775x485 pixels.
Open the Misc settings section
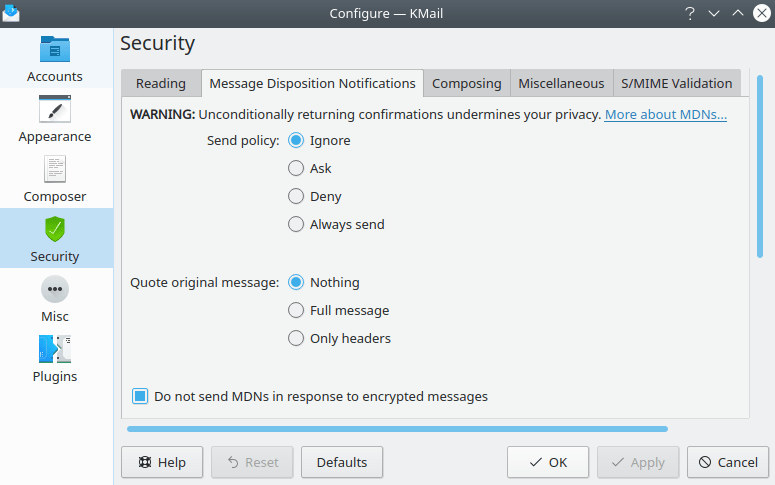coord(55,289)
